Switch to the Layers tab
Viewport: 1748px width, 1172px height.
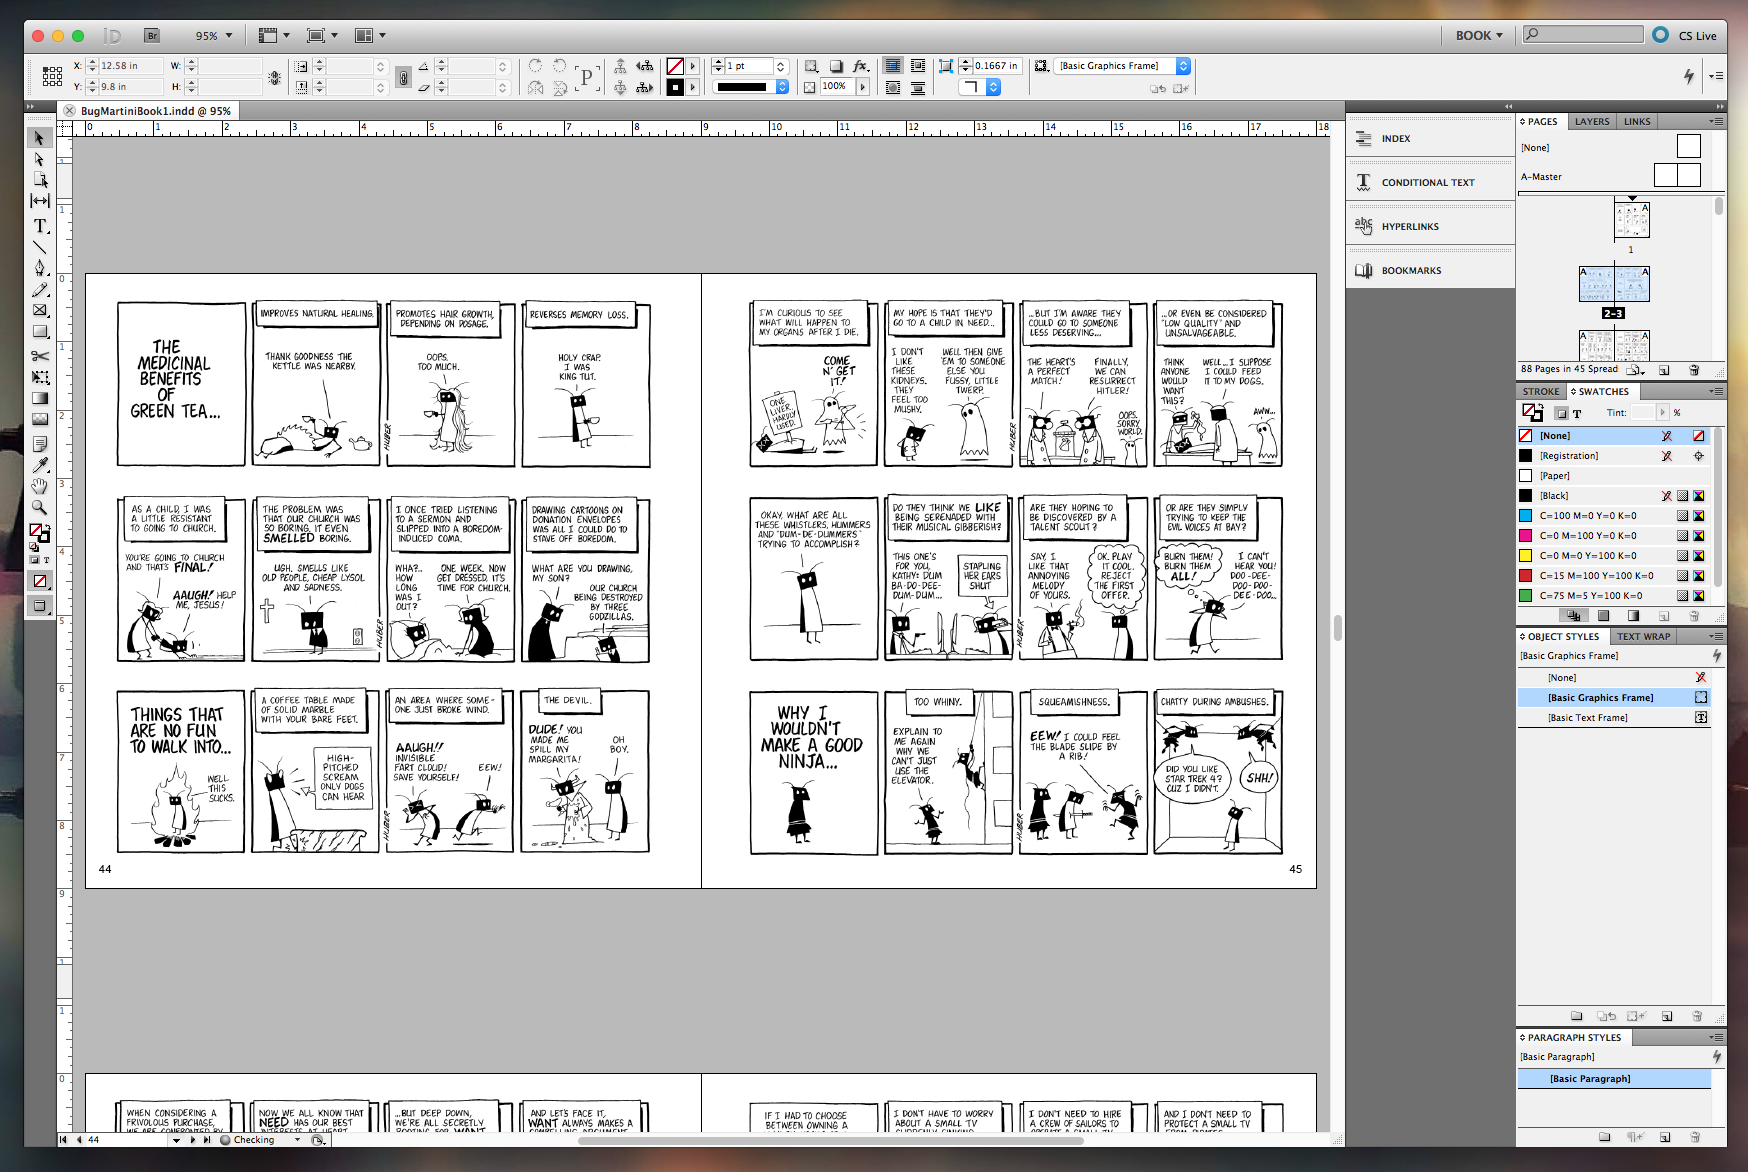click(1592, 121)
